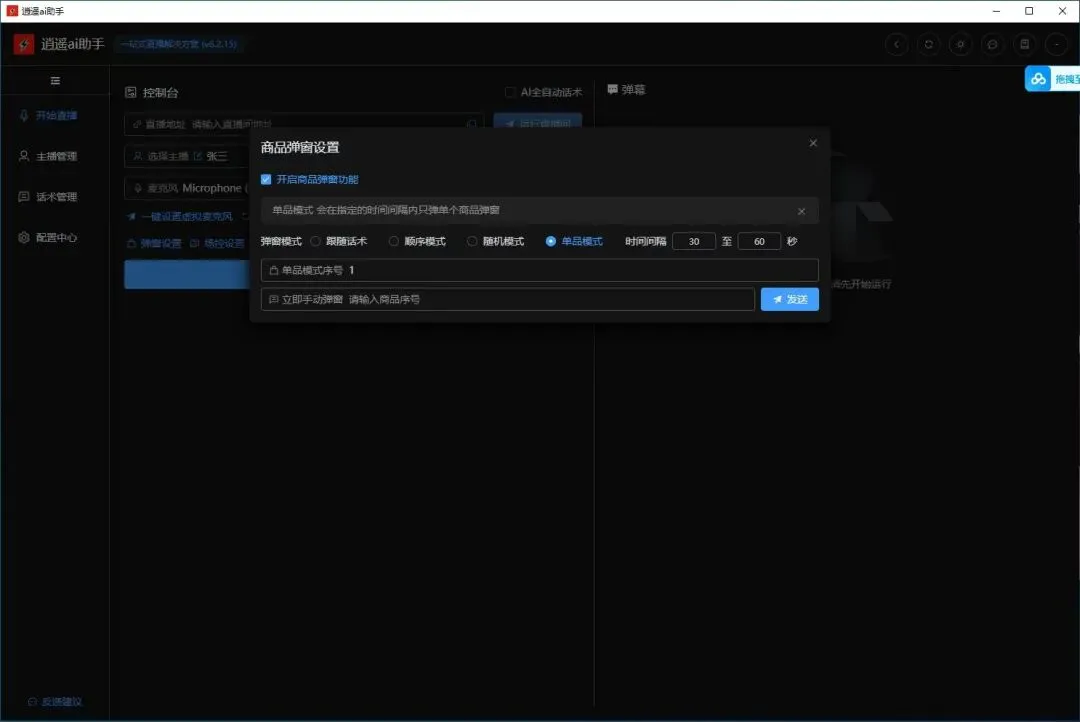Click the 直播地址 input field
This screenshot has width=1080, height=722.
point(304,124)
